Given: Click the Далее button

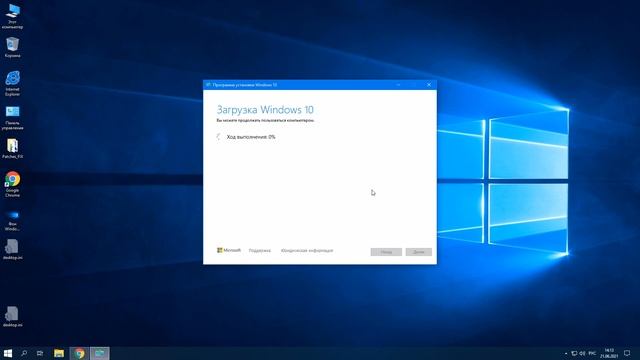Looking at the screenshot, I should pyautogui.click(x=419, y=252).
